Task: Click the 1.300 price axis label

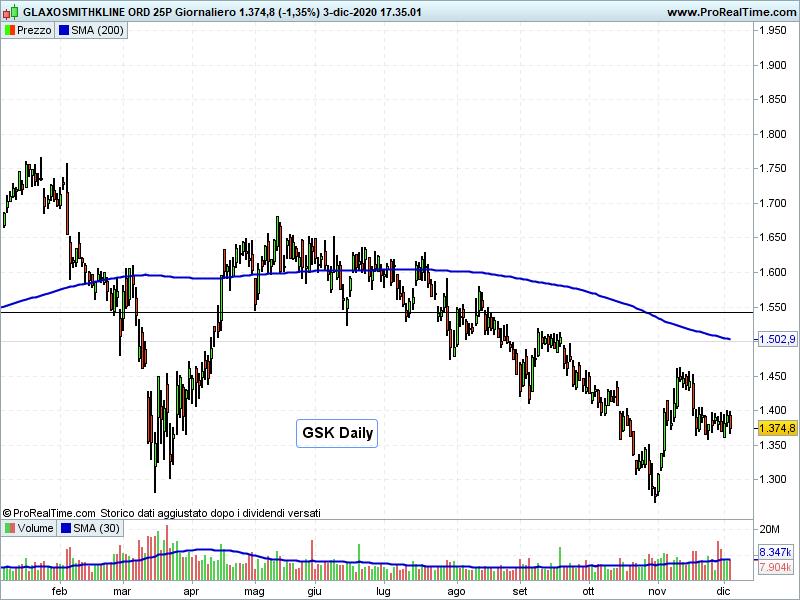Action: point(773,479)
